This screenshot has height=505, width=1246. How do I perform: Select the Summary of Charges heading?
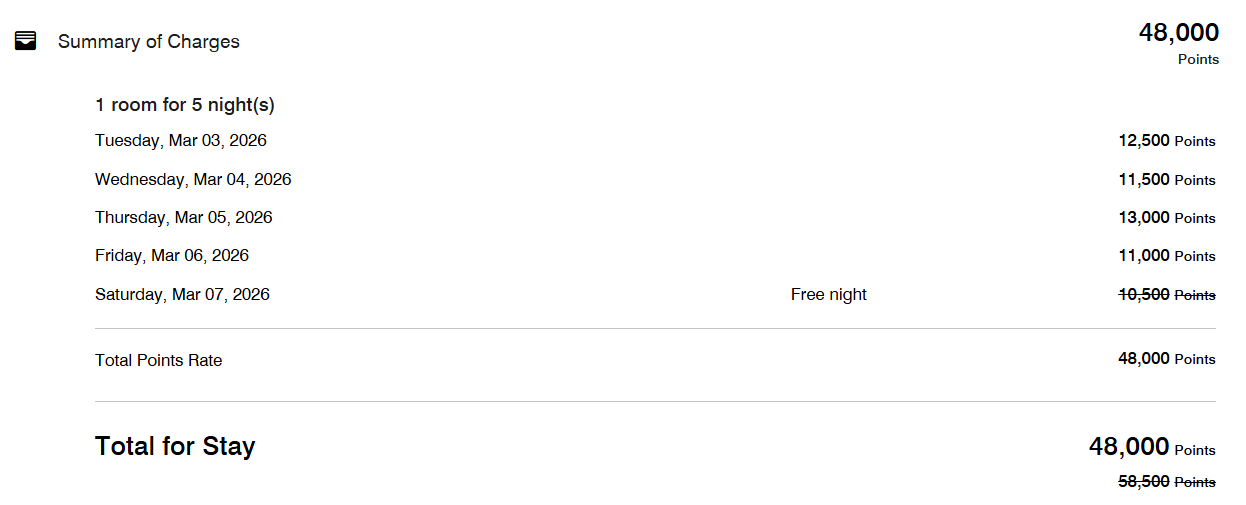pos(149,42)
